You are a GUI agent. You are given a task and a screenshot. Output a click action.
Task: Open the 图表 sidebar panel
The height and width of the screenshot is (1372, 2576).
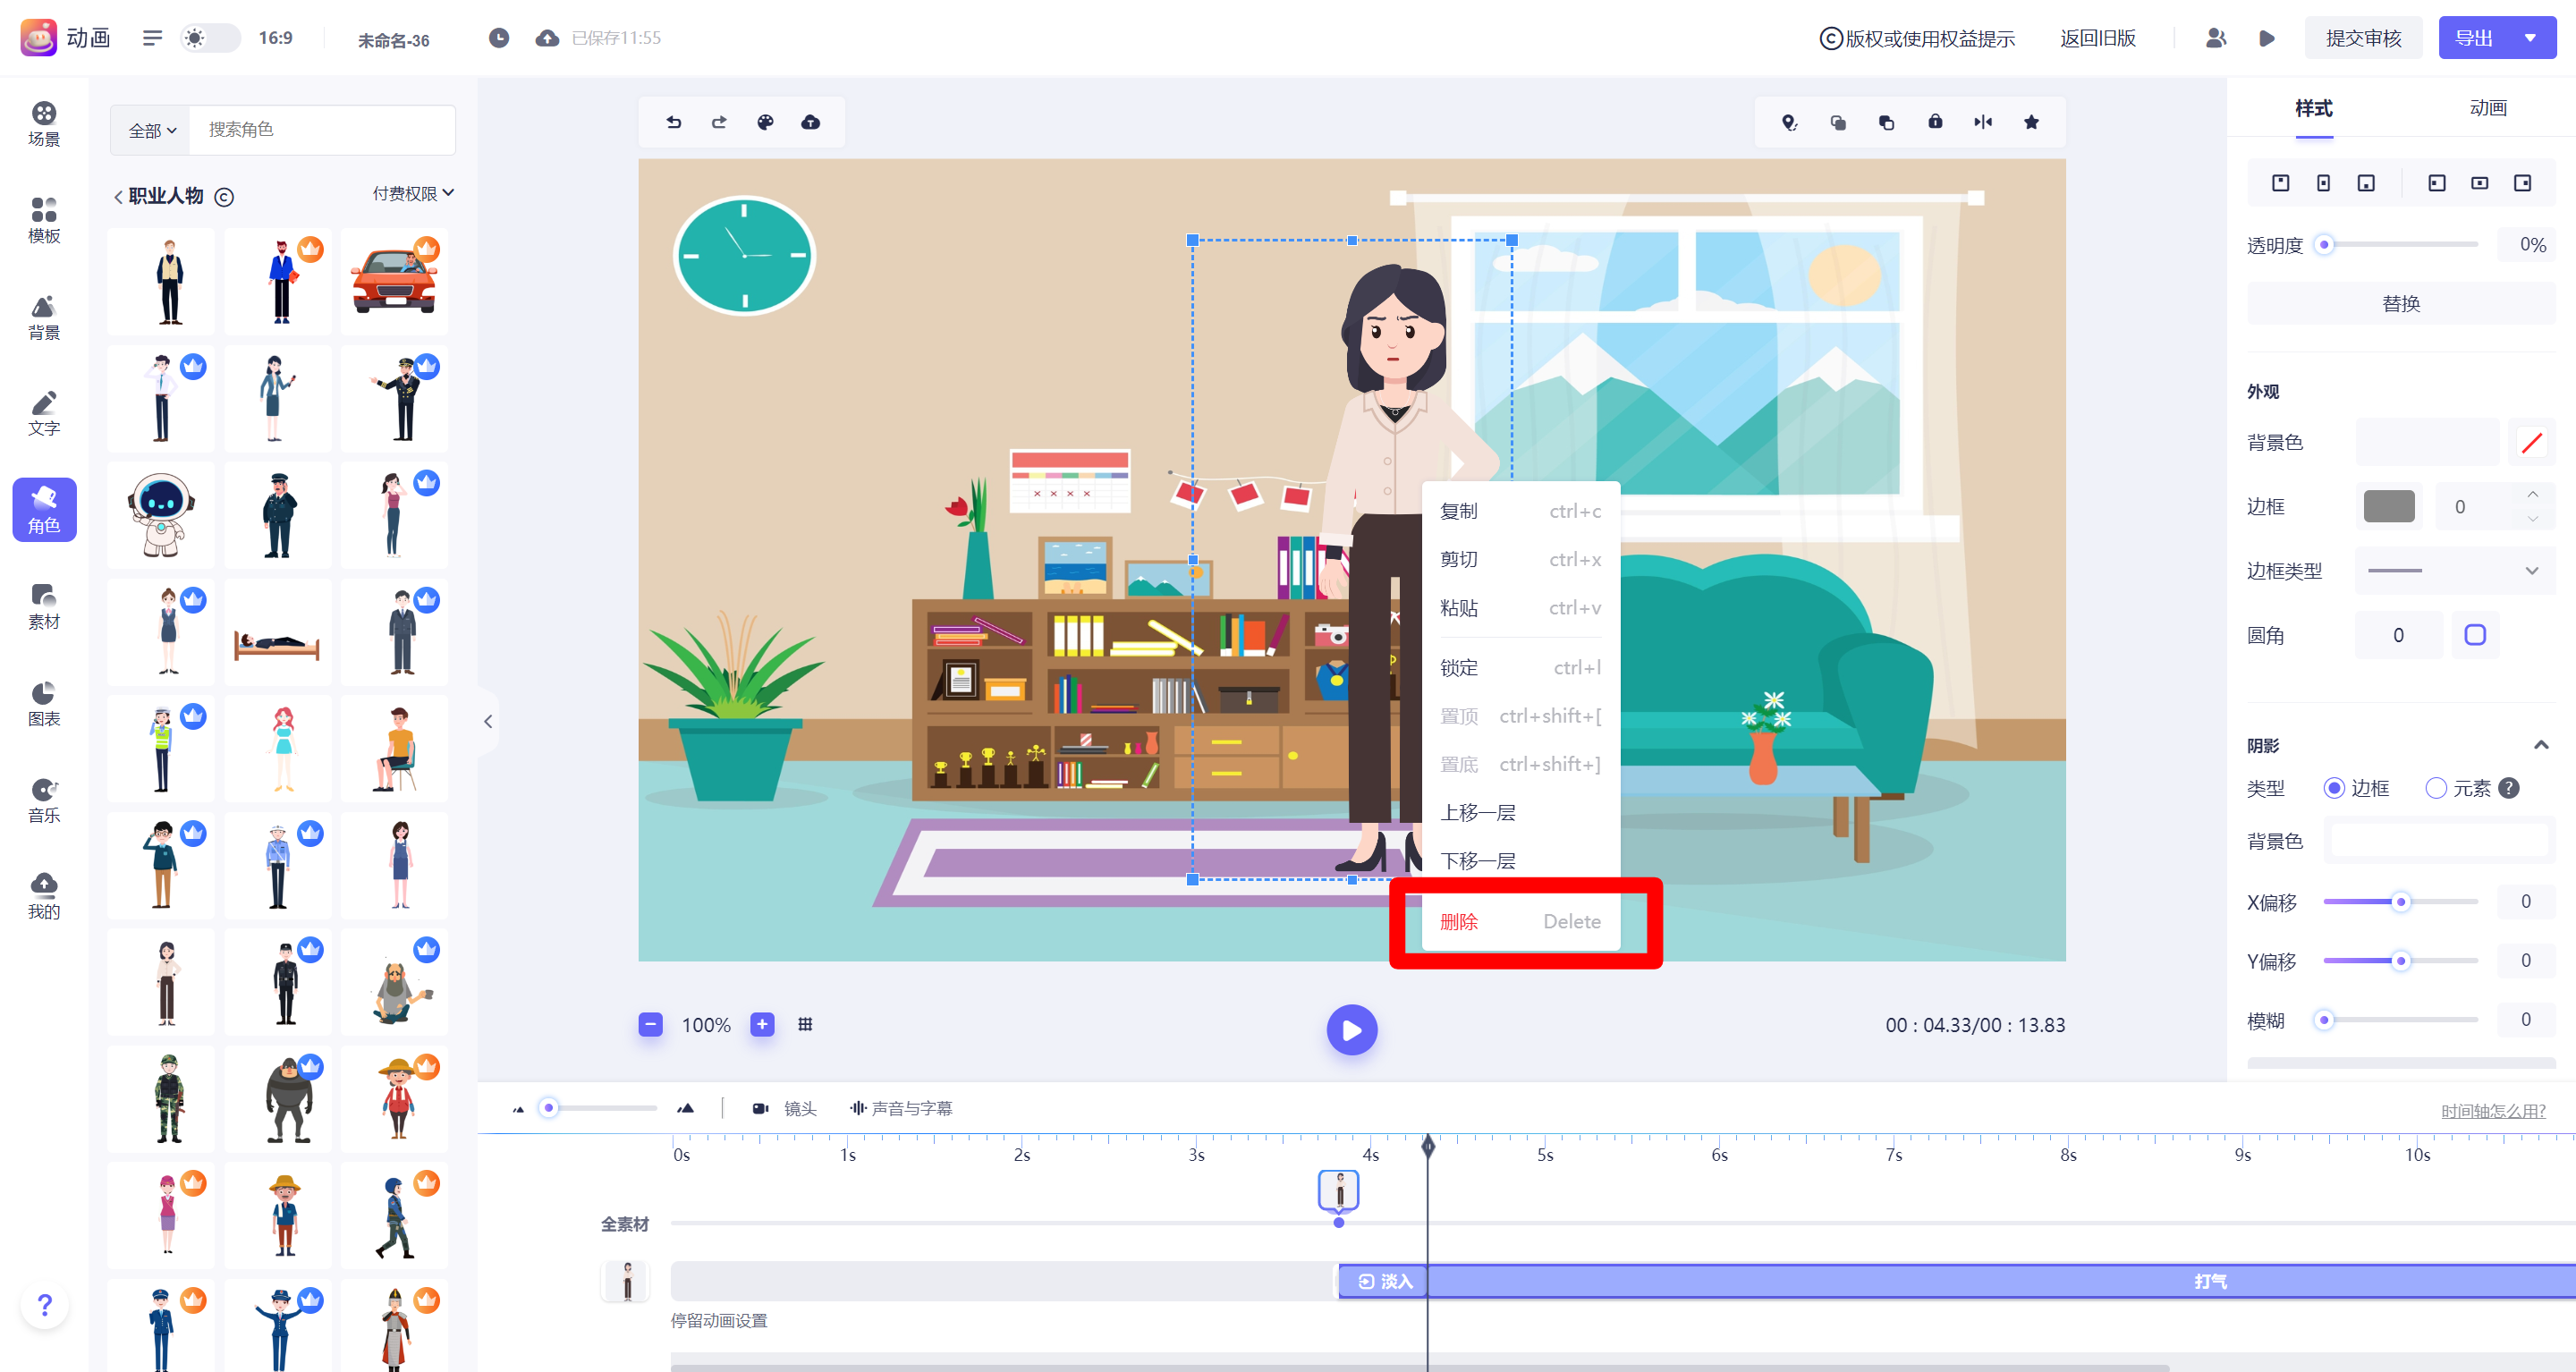click(44, 704)
